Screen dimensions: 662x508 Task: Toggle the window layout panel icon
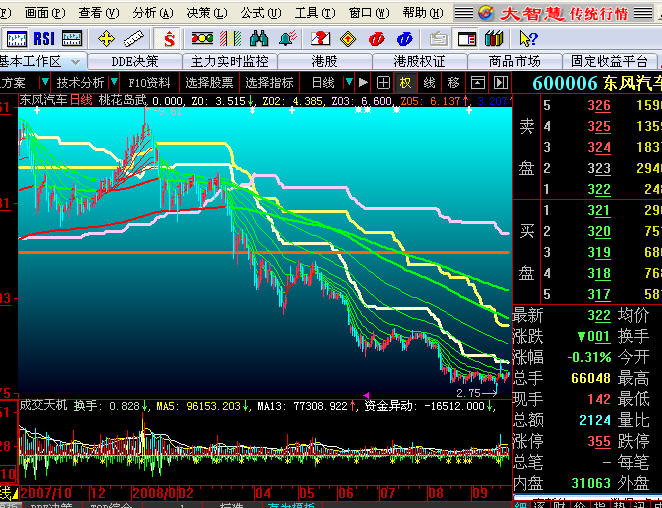(x=467, y=39)
